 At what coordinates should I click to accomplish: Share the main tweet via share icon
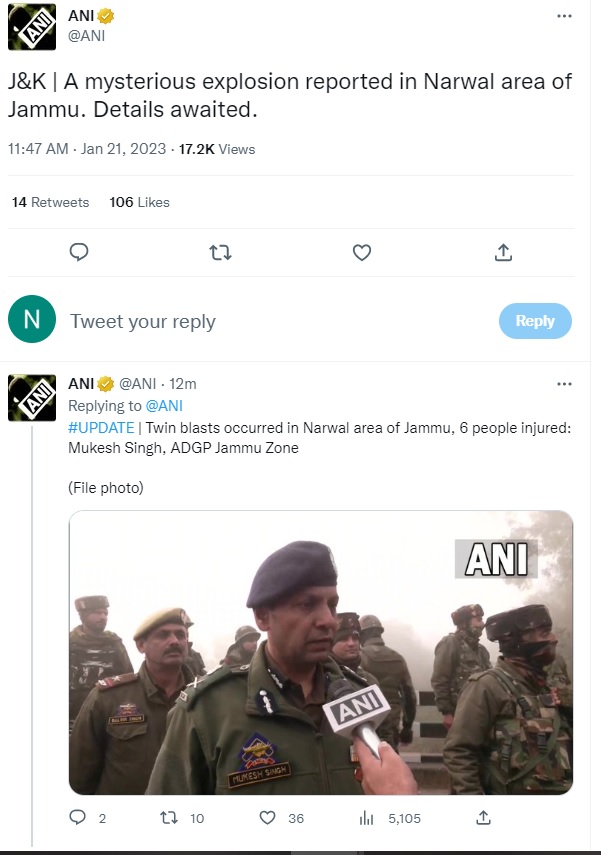504,252
